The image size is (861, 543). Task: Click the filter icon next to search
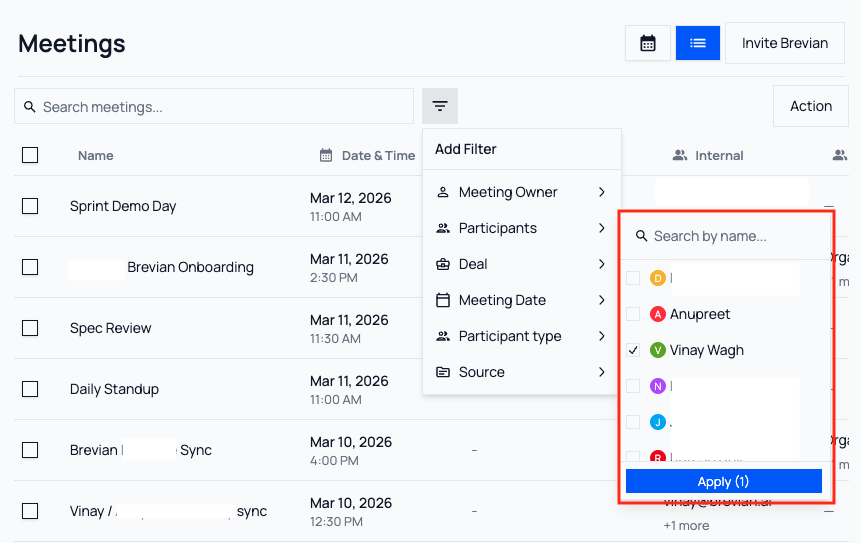(x=440, y=106)
